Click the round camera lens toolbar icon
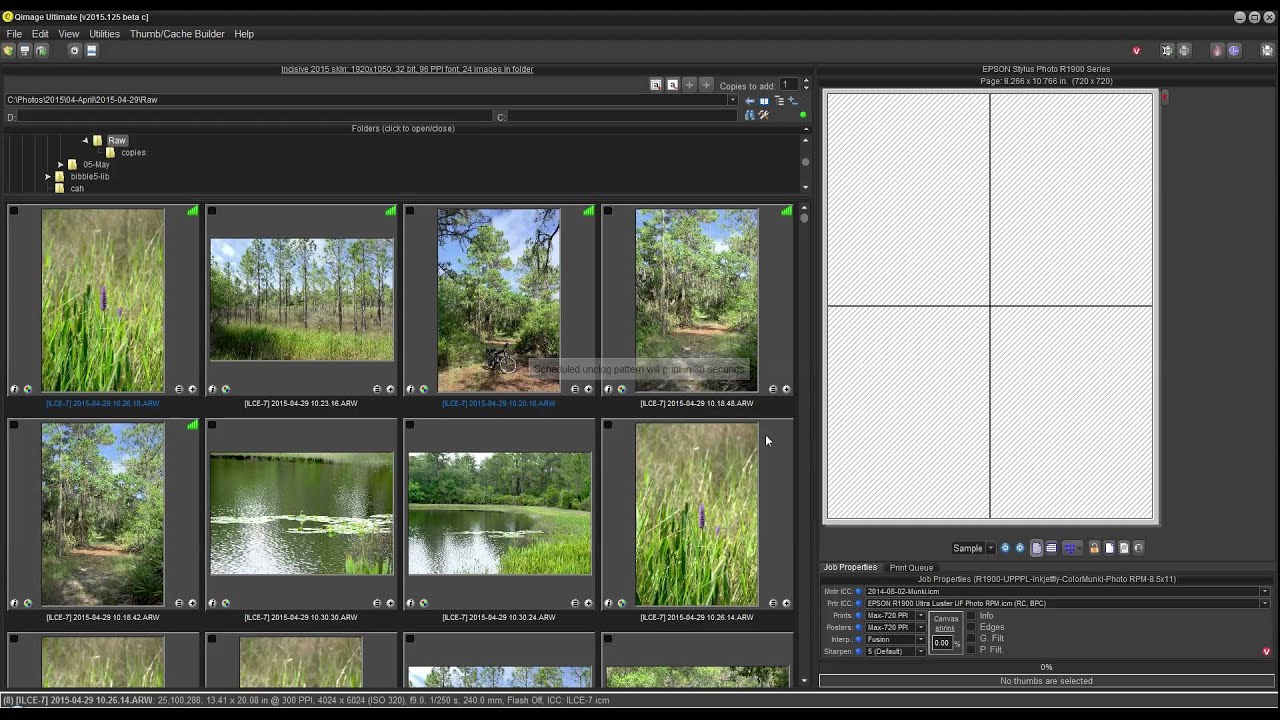The image size is (1280, 720). click(x=74, y=50)
